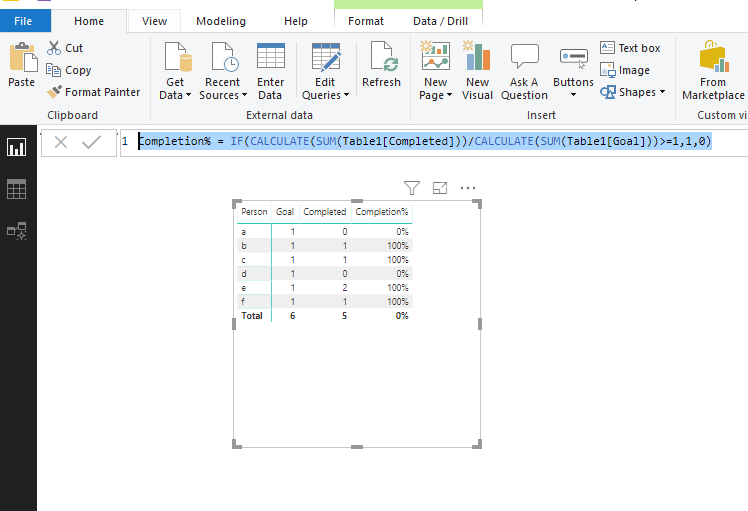Commit the formula with checkmark
748x511 pixels.
[91, 142]
